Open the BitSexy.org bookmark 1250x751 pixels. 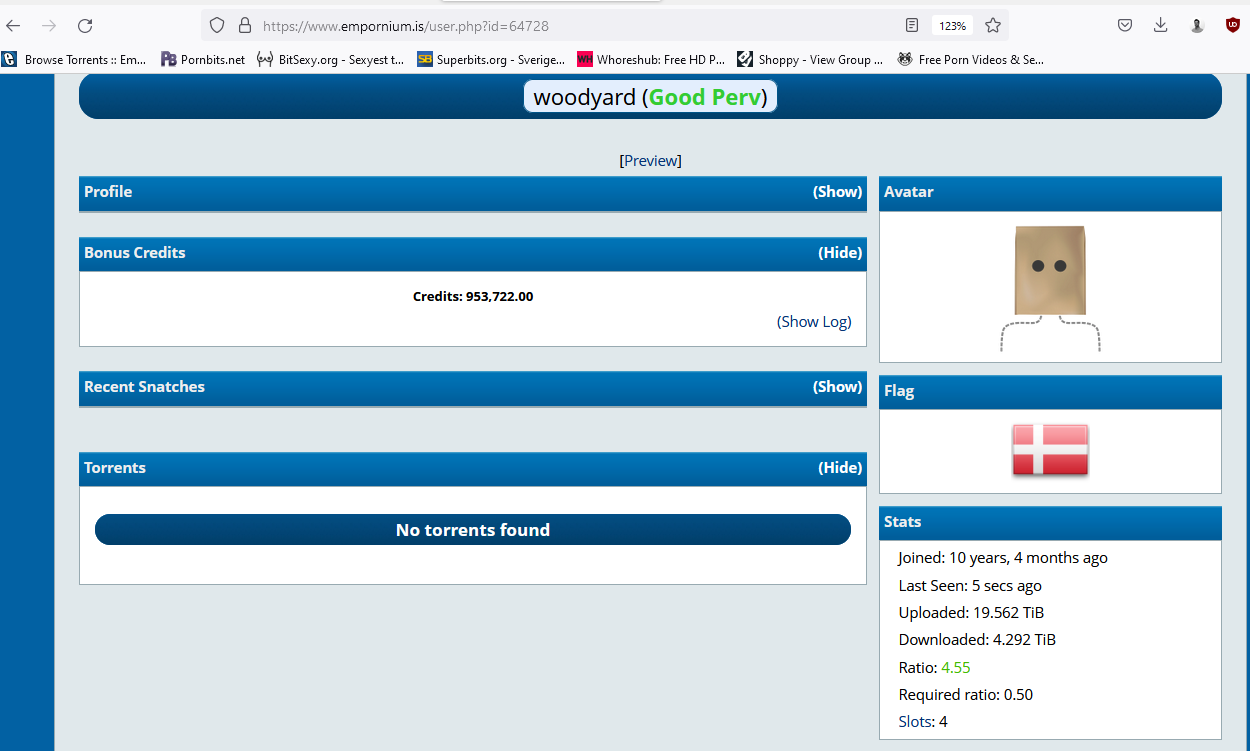pyautogui.click(x=331, y=60)
